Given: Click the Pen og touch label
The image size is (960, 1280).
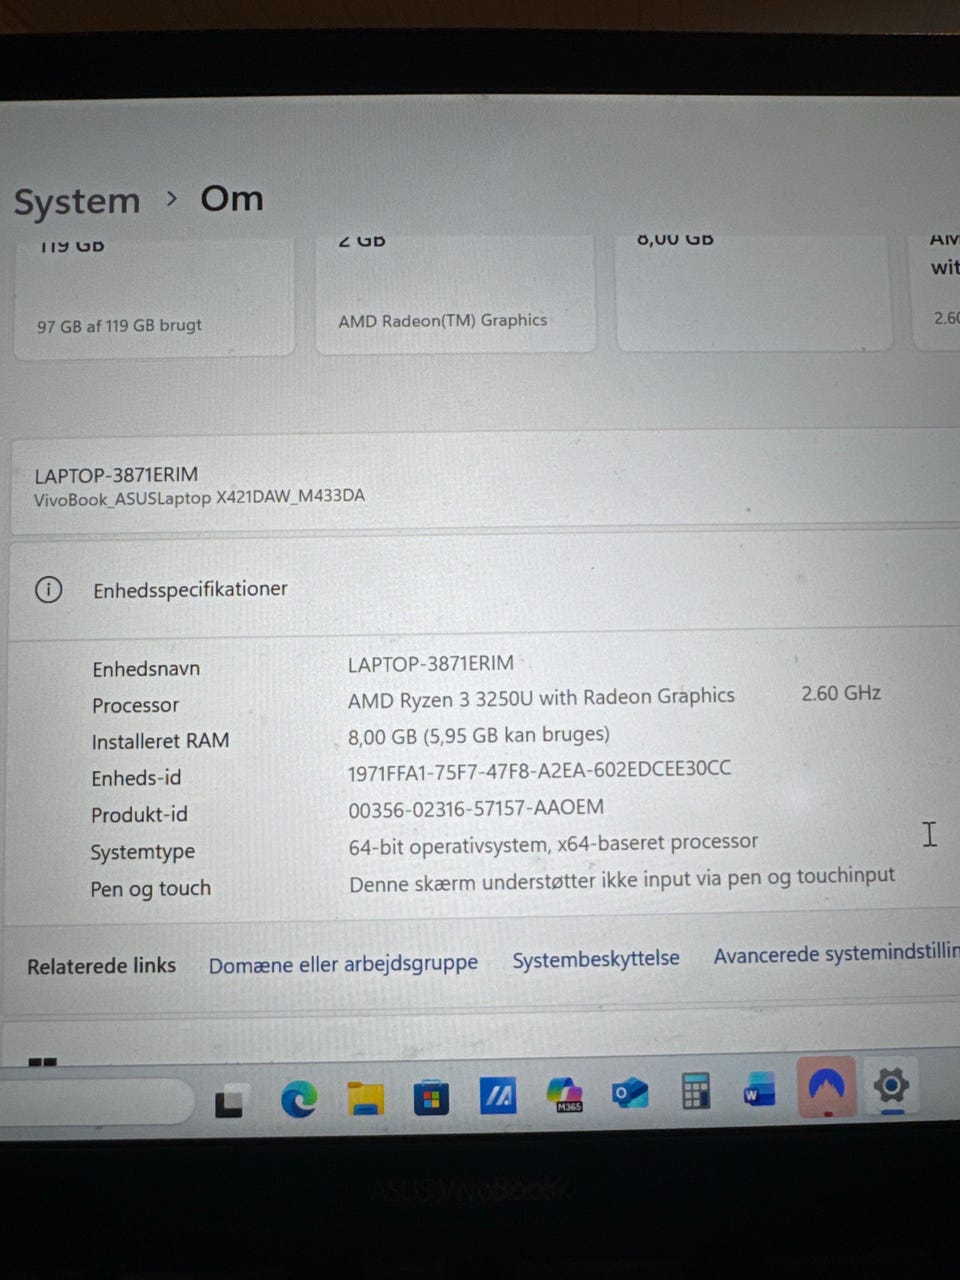Looking at the screenshot, I should point(150,889).
